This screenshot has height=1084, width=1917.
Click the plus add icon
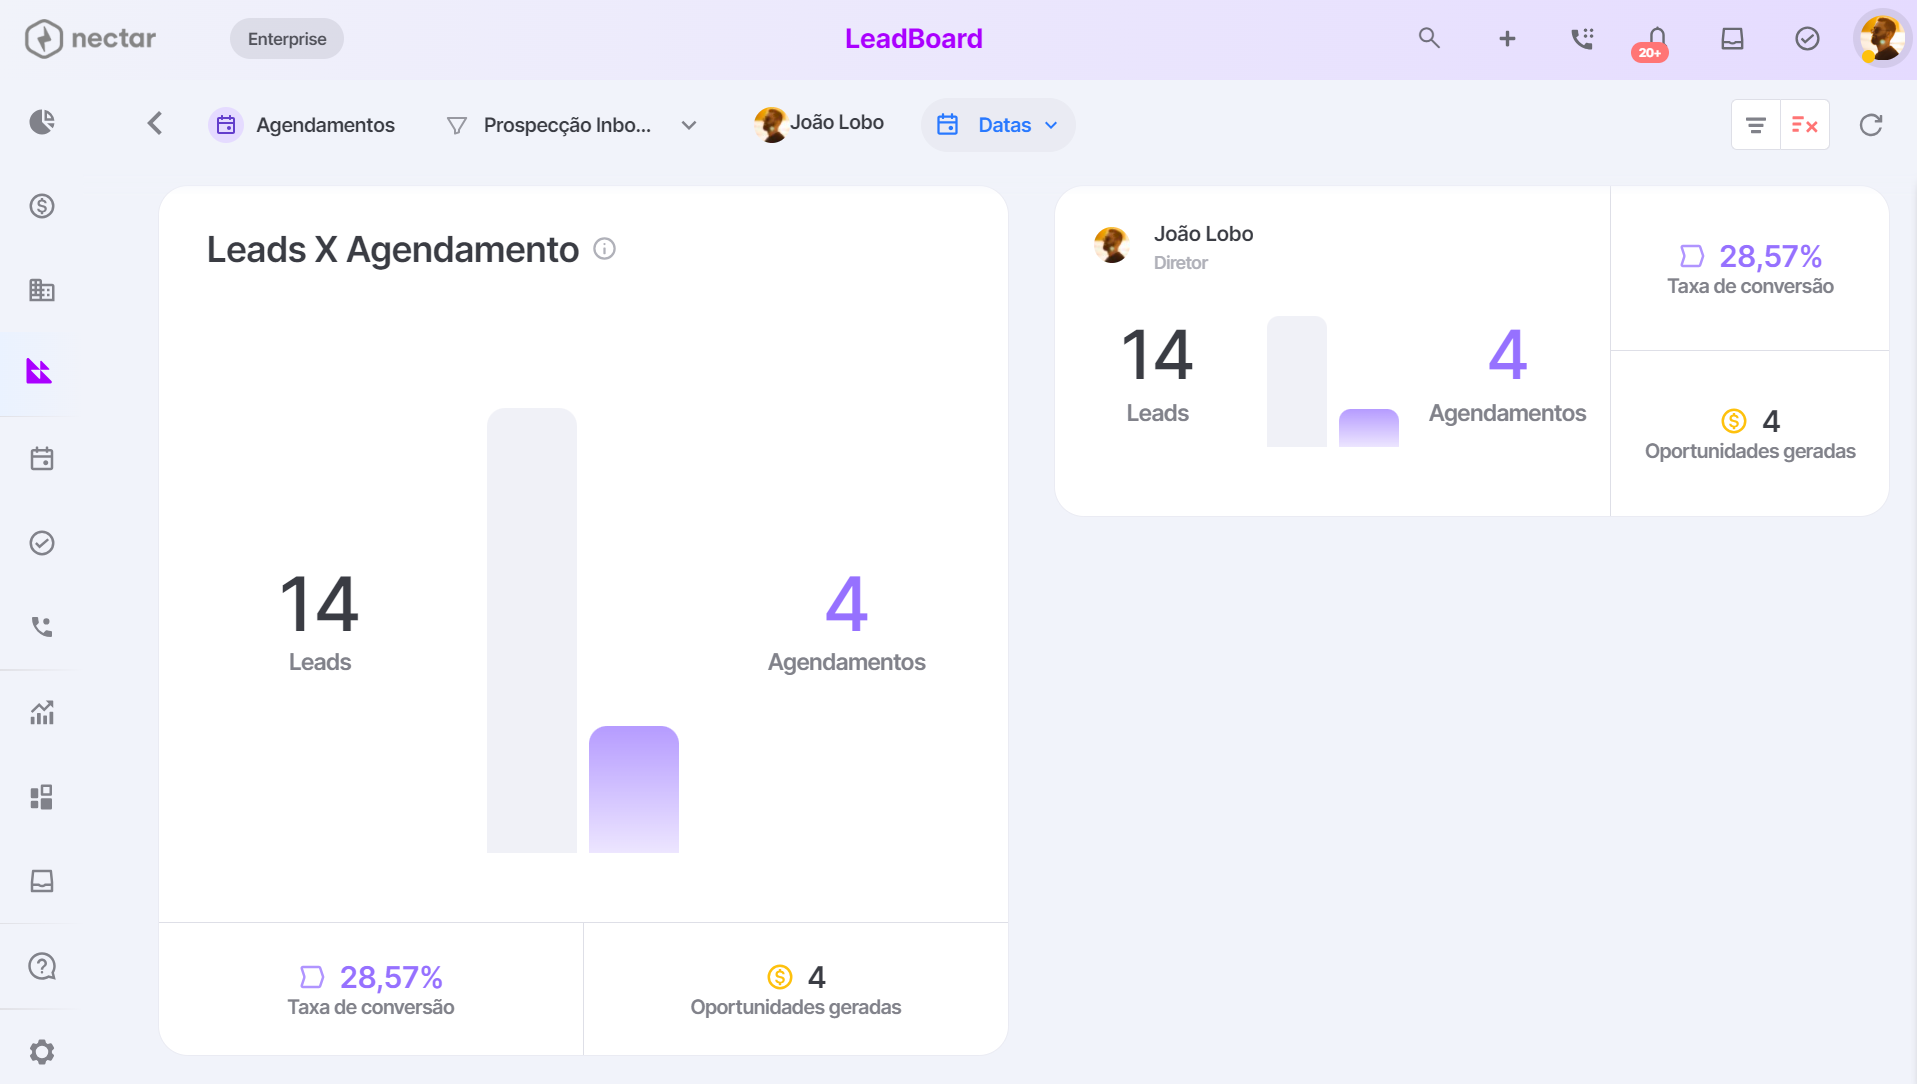pyautogui.click(x=1507, y=38)
